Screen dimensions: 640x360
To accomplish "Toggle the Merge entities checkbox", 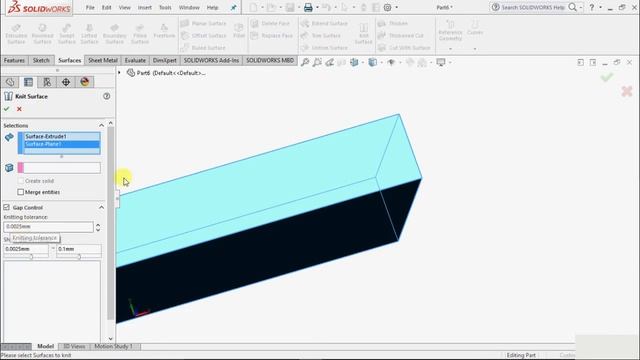I will 20,192.
